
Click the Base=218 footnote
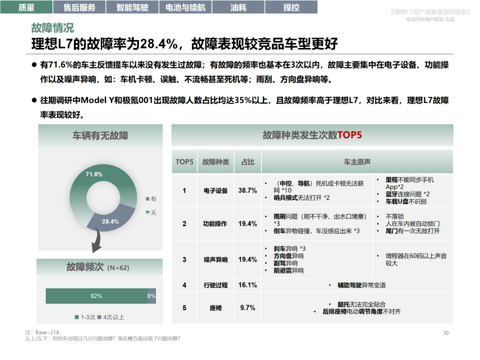point(43,332)
